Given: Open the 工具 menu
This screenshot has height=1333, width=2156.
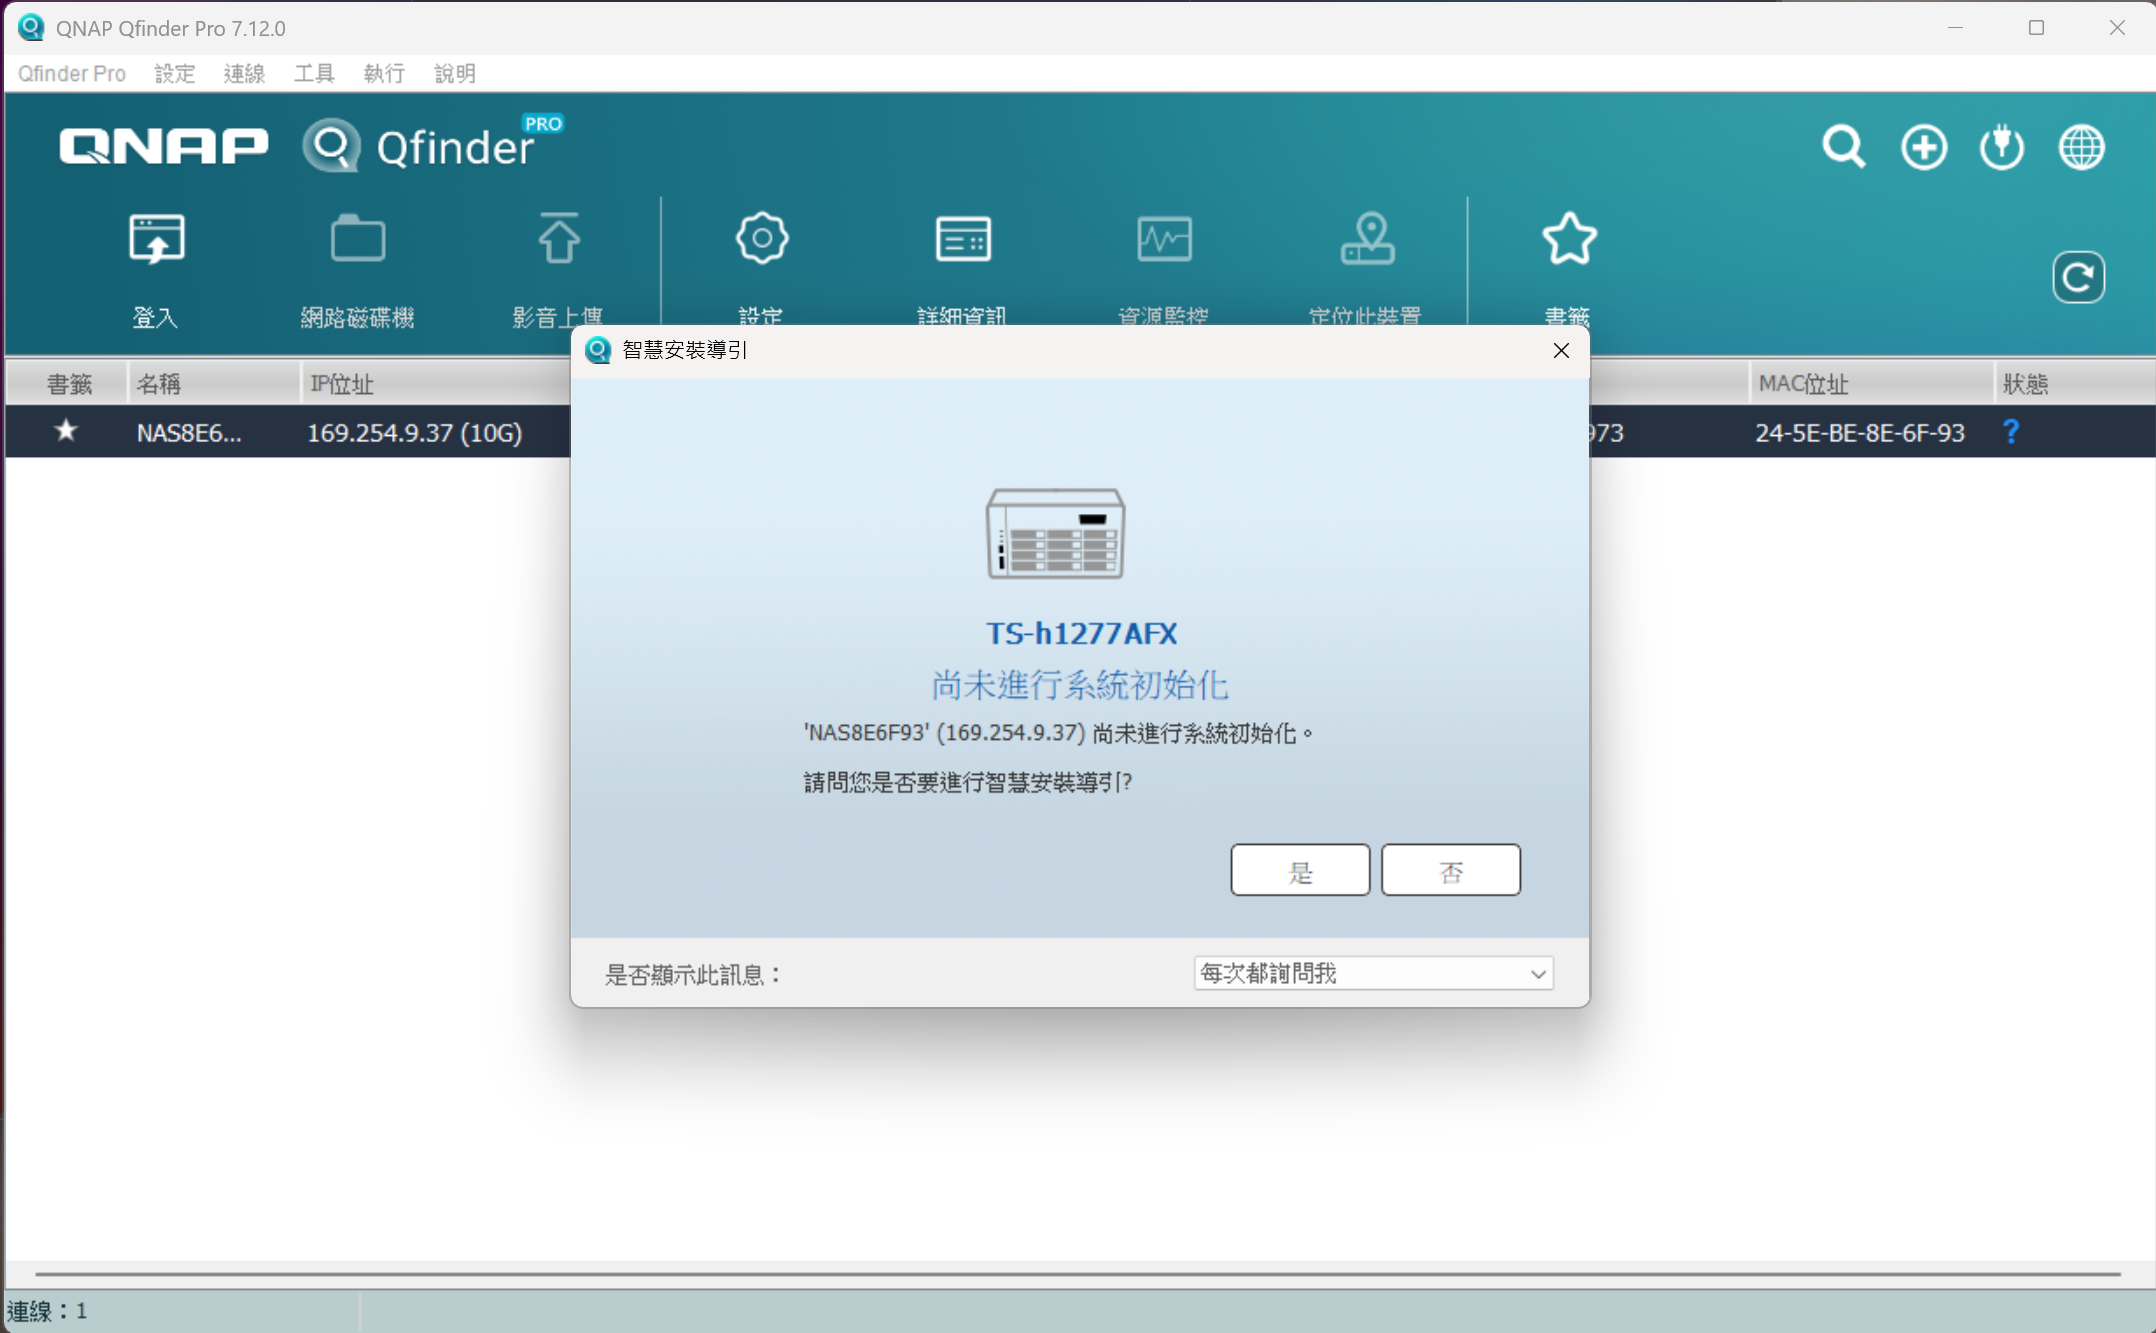Looking at the screenshot, I should coord(314,73).
